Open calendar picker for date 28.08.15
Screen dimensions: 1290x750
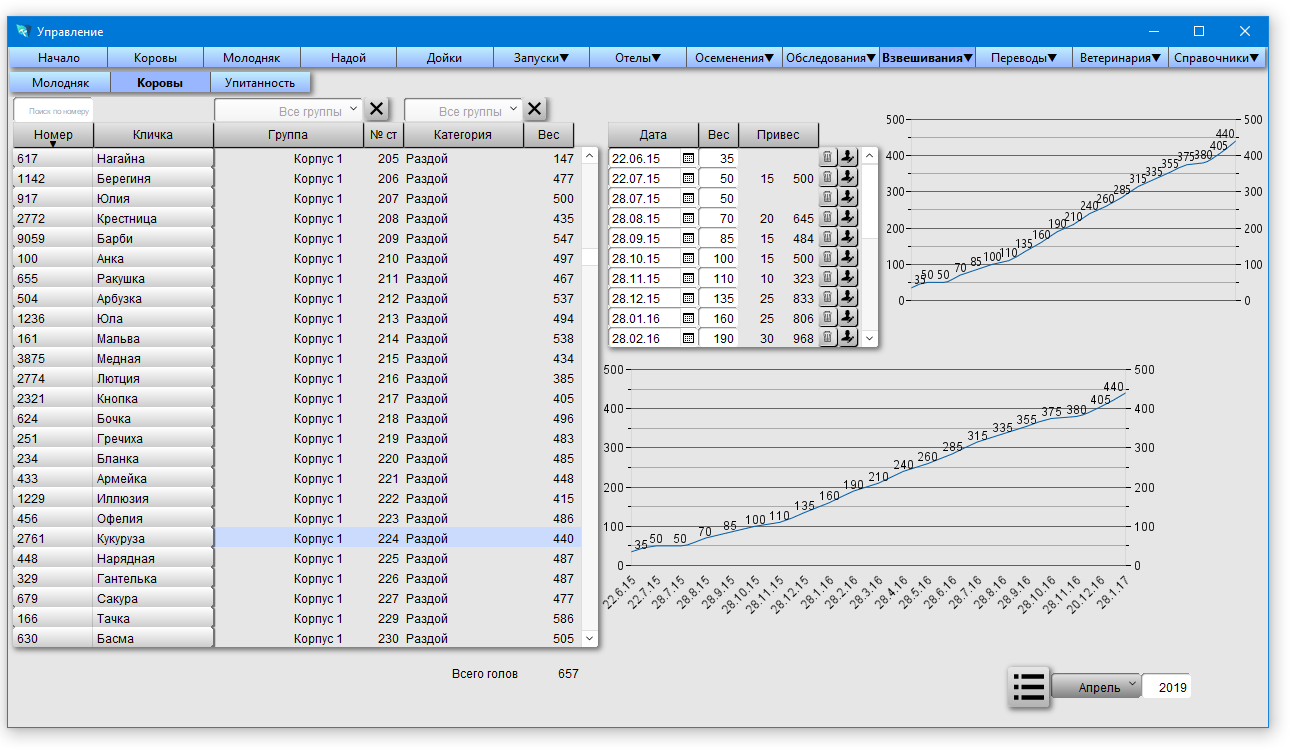point(688,218)
